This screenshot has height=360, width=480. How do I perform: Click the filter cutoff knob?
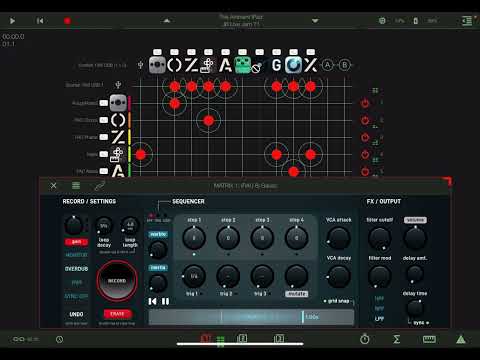(380, 238)
